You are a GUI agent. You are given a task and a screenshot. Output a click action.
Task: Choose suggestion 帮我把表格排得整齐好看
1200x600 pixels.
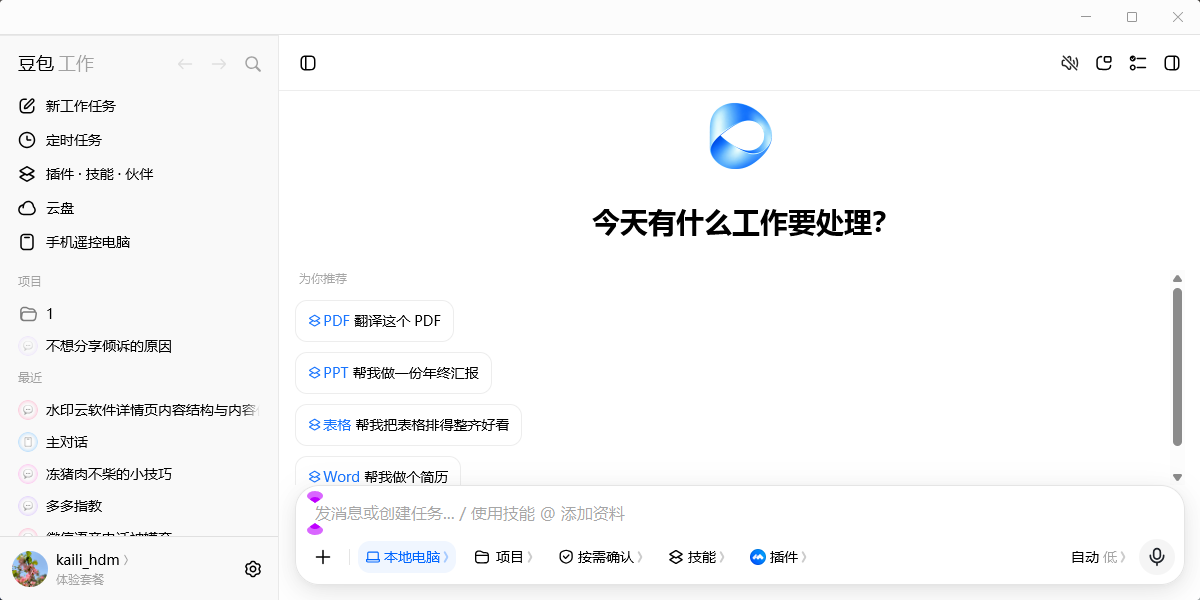[x=408, y=425]
